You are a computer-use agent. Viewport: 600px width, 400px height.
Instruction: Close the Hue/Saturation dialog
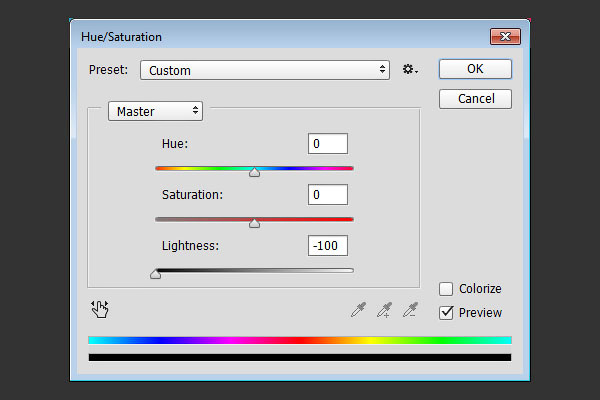pyautogui.click(x=505, y=37)
